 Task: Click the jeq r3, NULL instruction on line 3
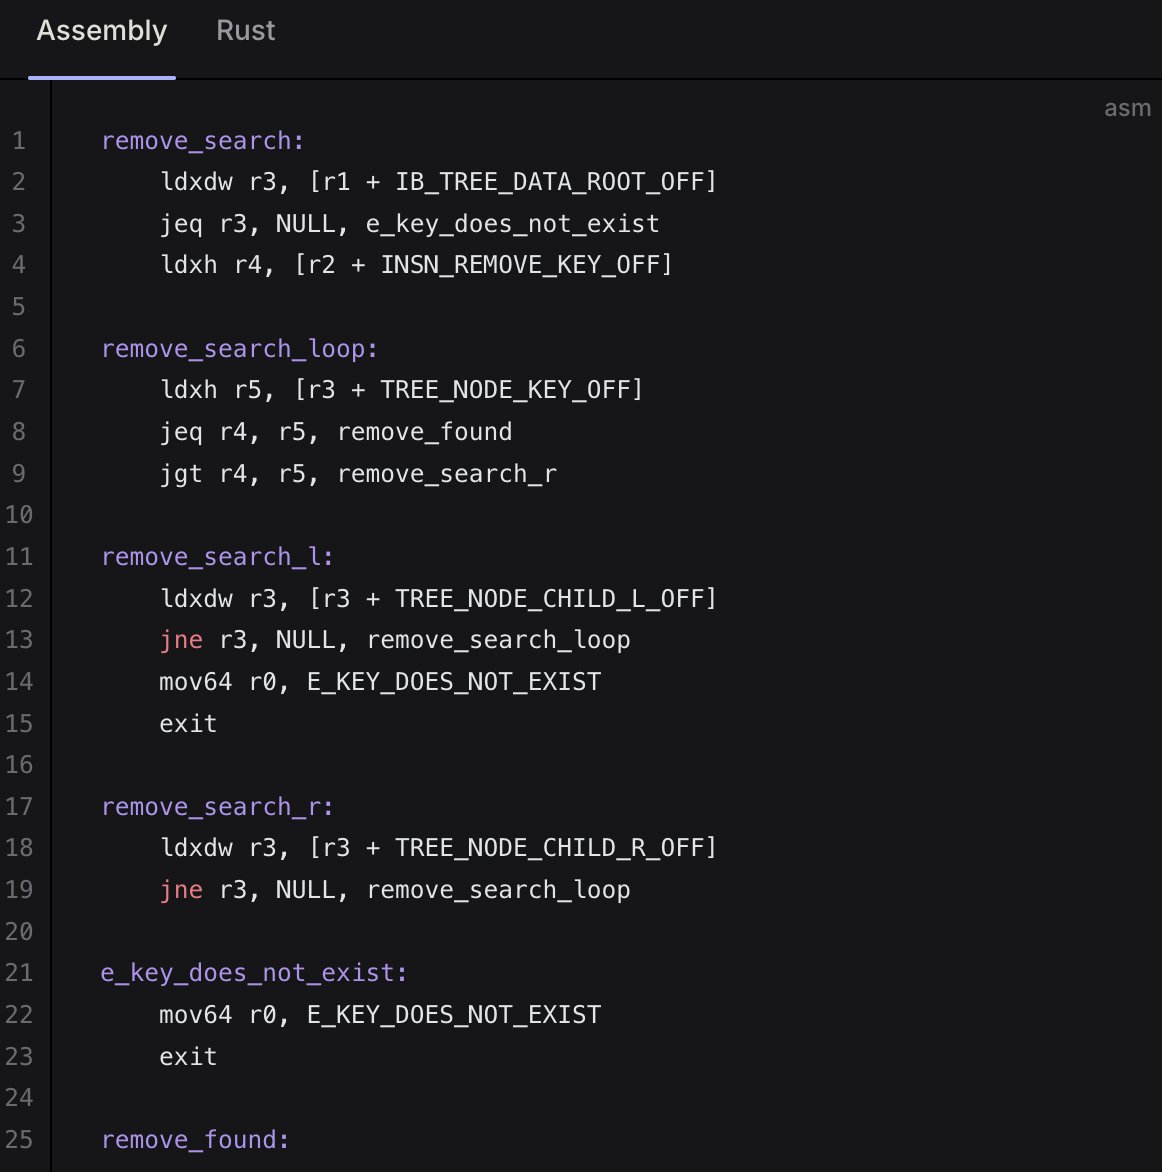coord(409,223)
